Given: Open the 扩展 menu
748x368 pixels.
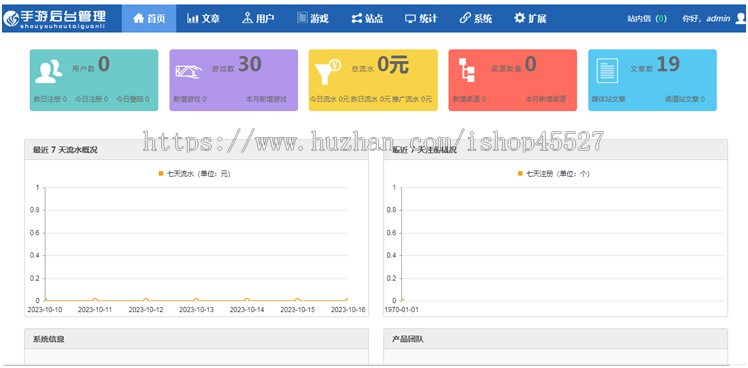Looking at the screenshot, I should click(530, 19).
